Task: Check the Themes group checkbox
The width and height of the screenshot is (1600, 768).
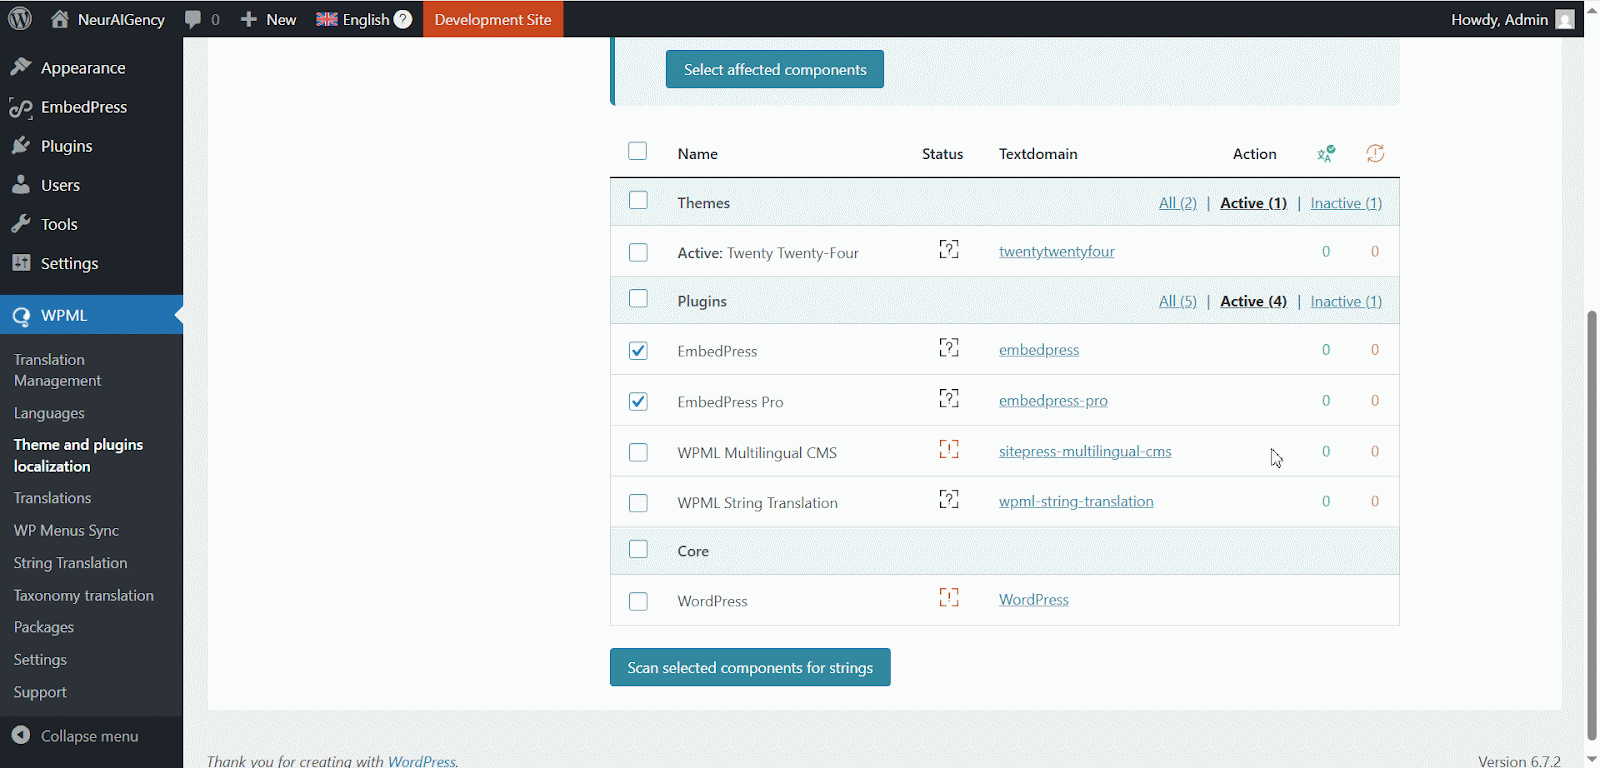Action: 638,201
